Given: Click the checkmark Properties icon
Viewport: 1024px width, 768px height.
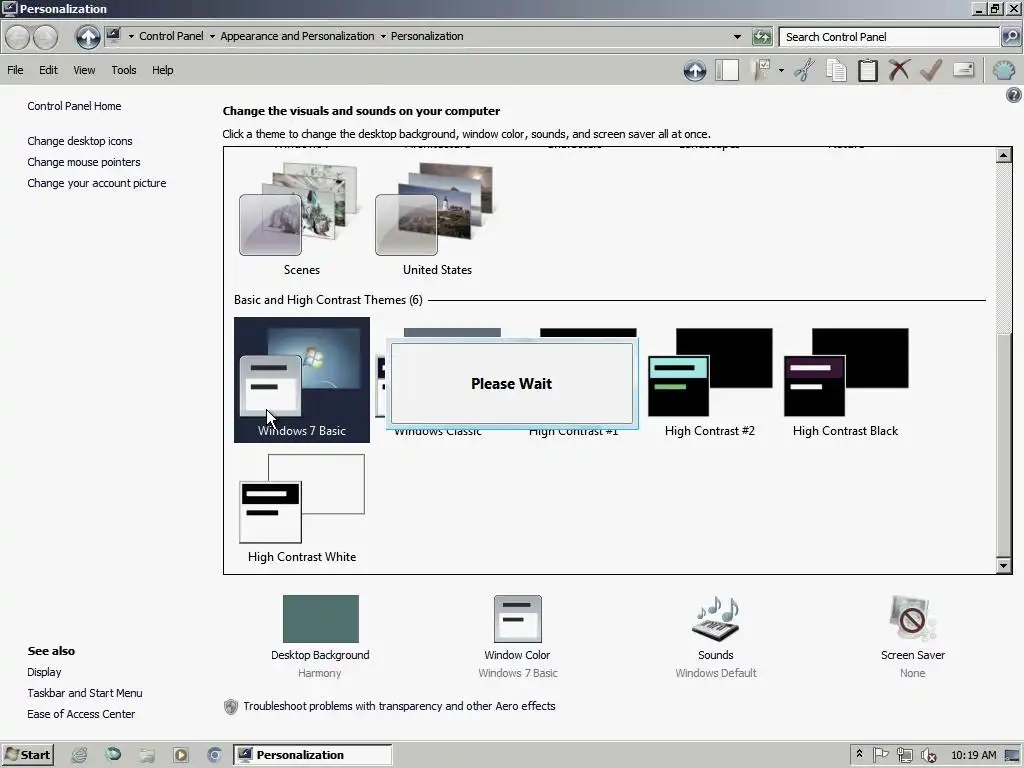Looking at the screenshot, I should tap(931, 70).
